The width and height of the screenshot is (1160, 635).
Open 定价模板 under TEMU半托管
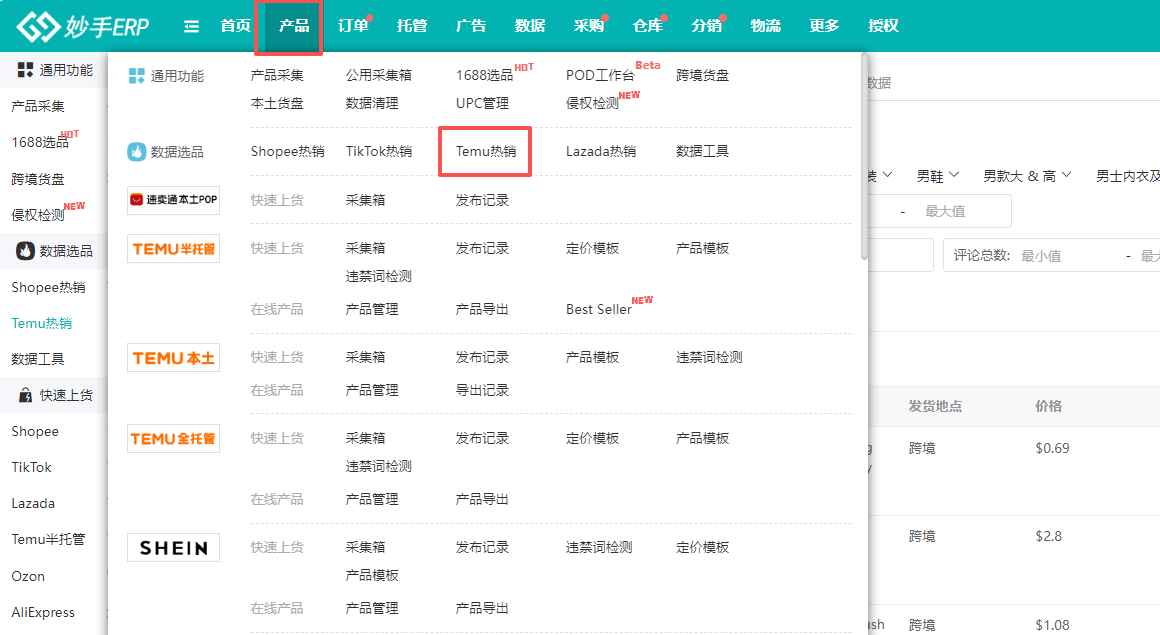(592, 249)
